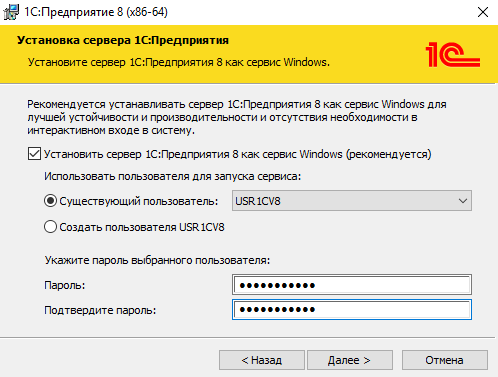498x377 pixels.
Task: Focus the Пароль password field
Action: (352, 285)
